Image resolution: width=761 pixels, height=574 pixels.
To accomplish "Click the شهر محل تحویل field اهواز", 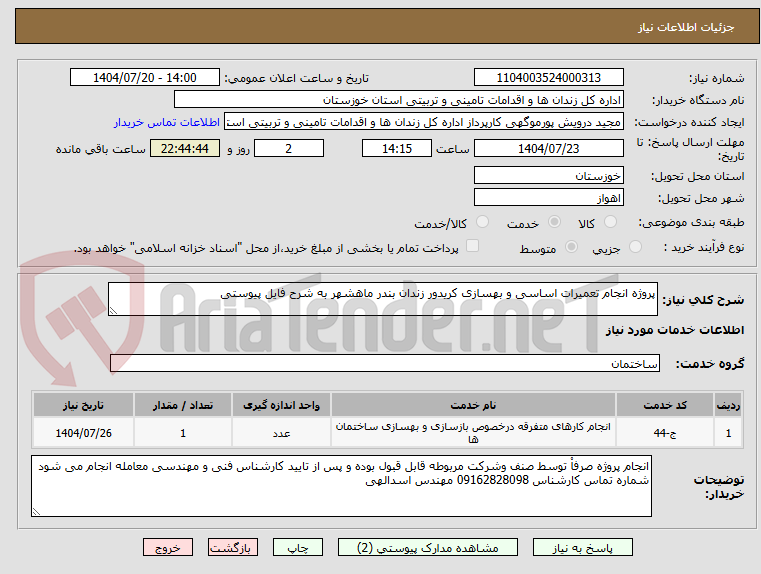I will 548,198.
